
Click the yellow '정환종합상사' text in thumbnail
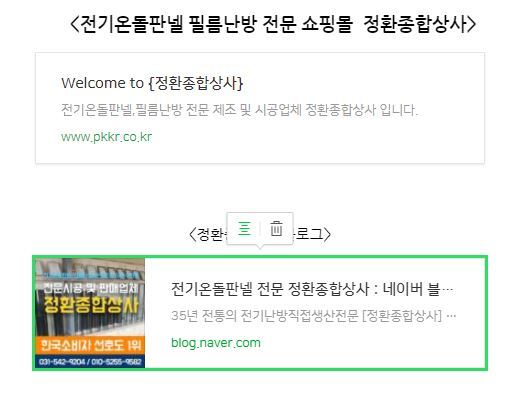click(91, 305)
